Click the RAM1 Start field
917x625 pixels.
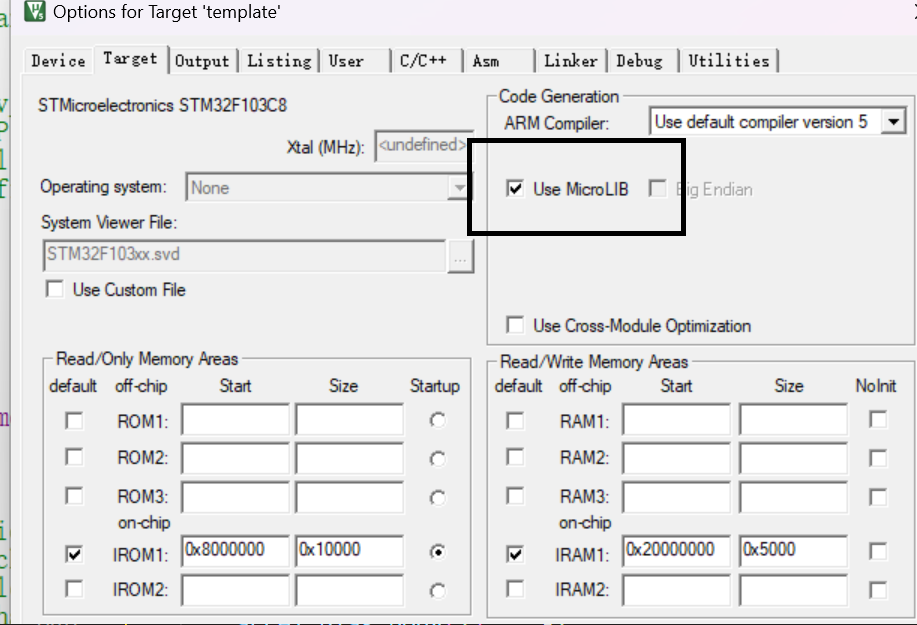(677, 419)
